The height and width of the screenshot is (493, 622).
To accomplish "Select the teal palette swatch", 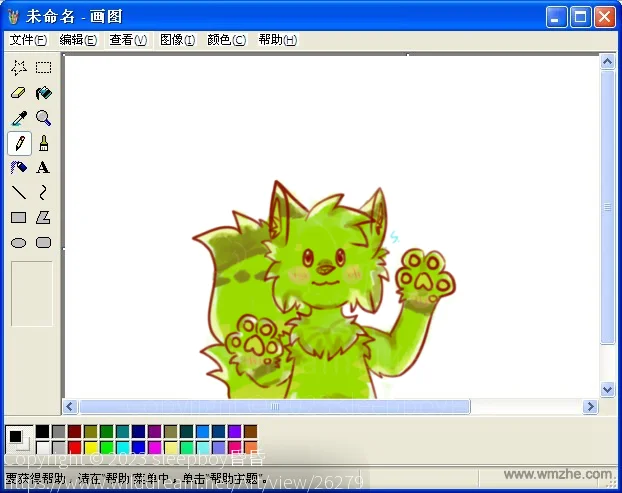I will pyautogui.click(x=123, y=432).
